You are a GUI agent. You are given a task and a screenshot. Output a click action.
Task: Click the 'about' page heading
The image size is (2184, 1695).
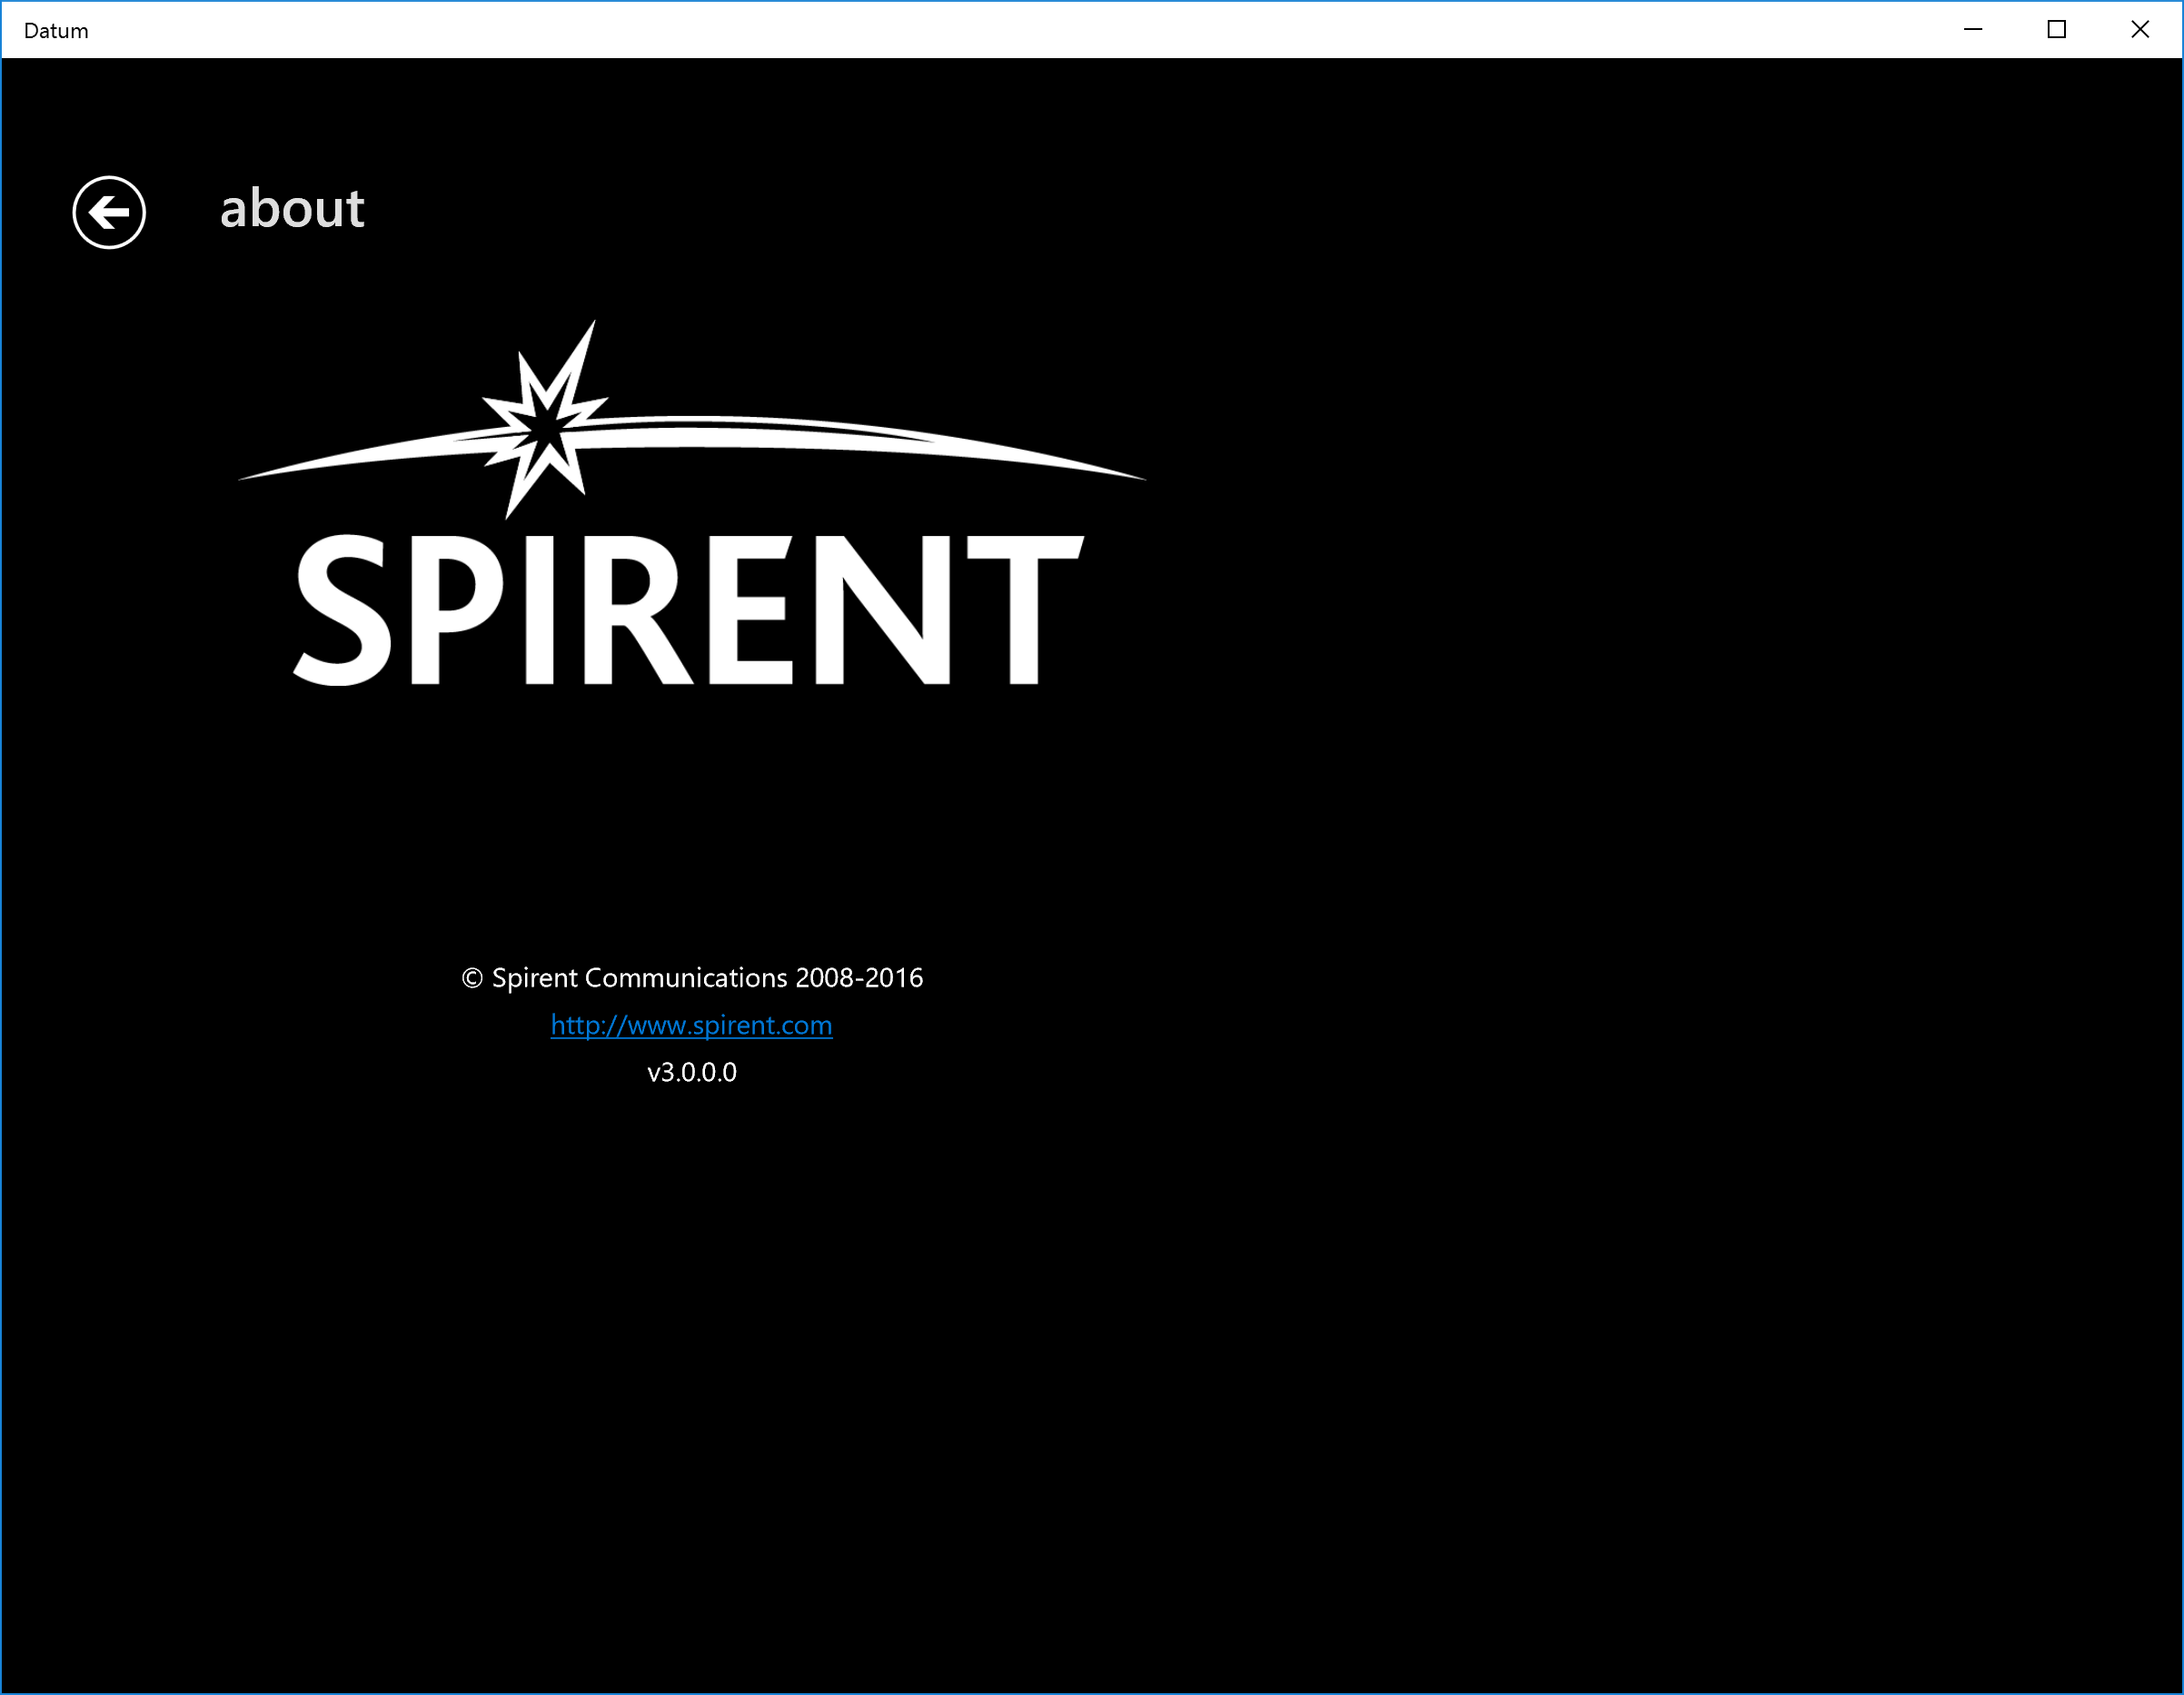(x=292, y=208)
